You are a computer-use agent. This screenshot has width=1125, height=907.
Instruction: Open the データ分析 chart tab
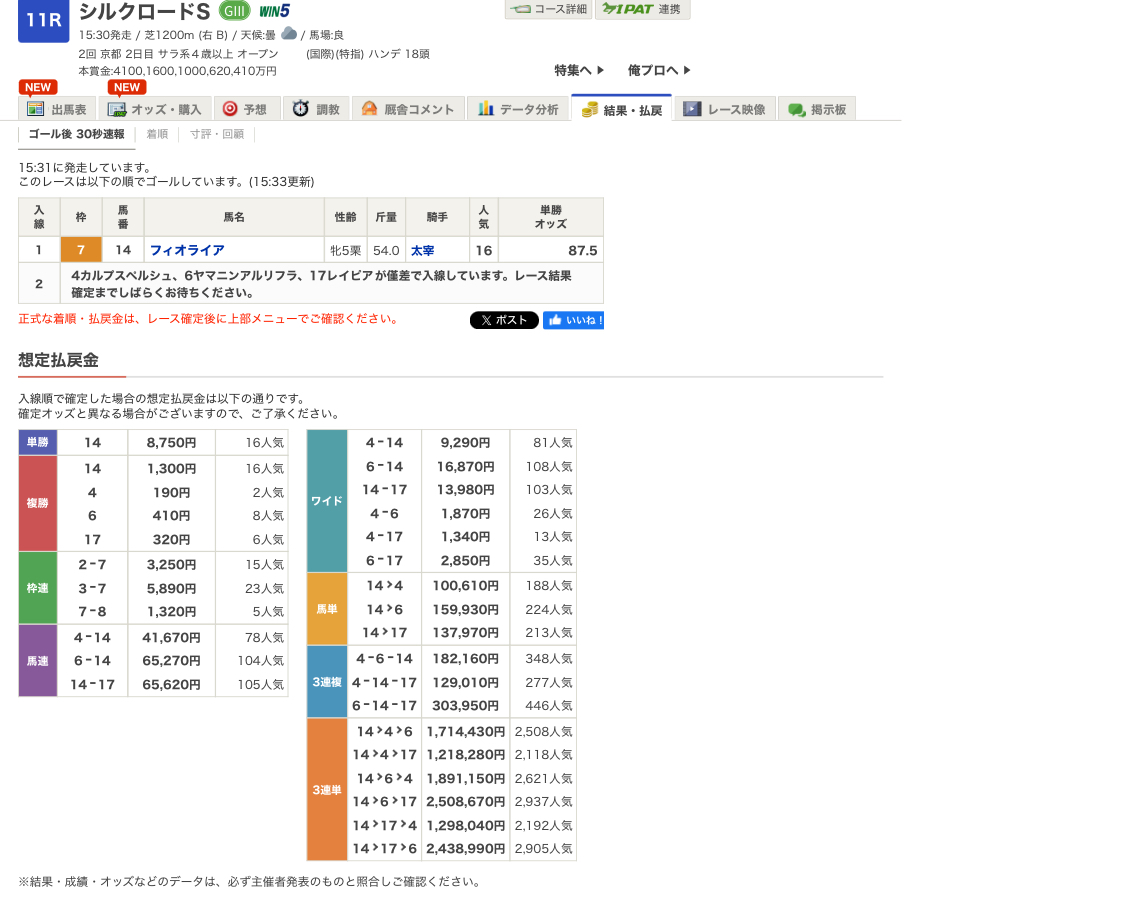518,109
